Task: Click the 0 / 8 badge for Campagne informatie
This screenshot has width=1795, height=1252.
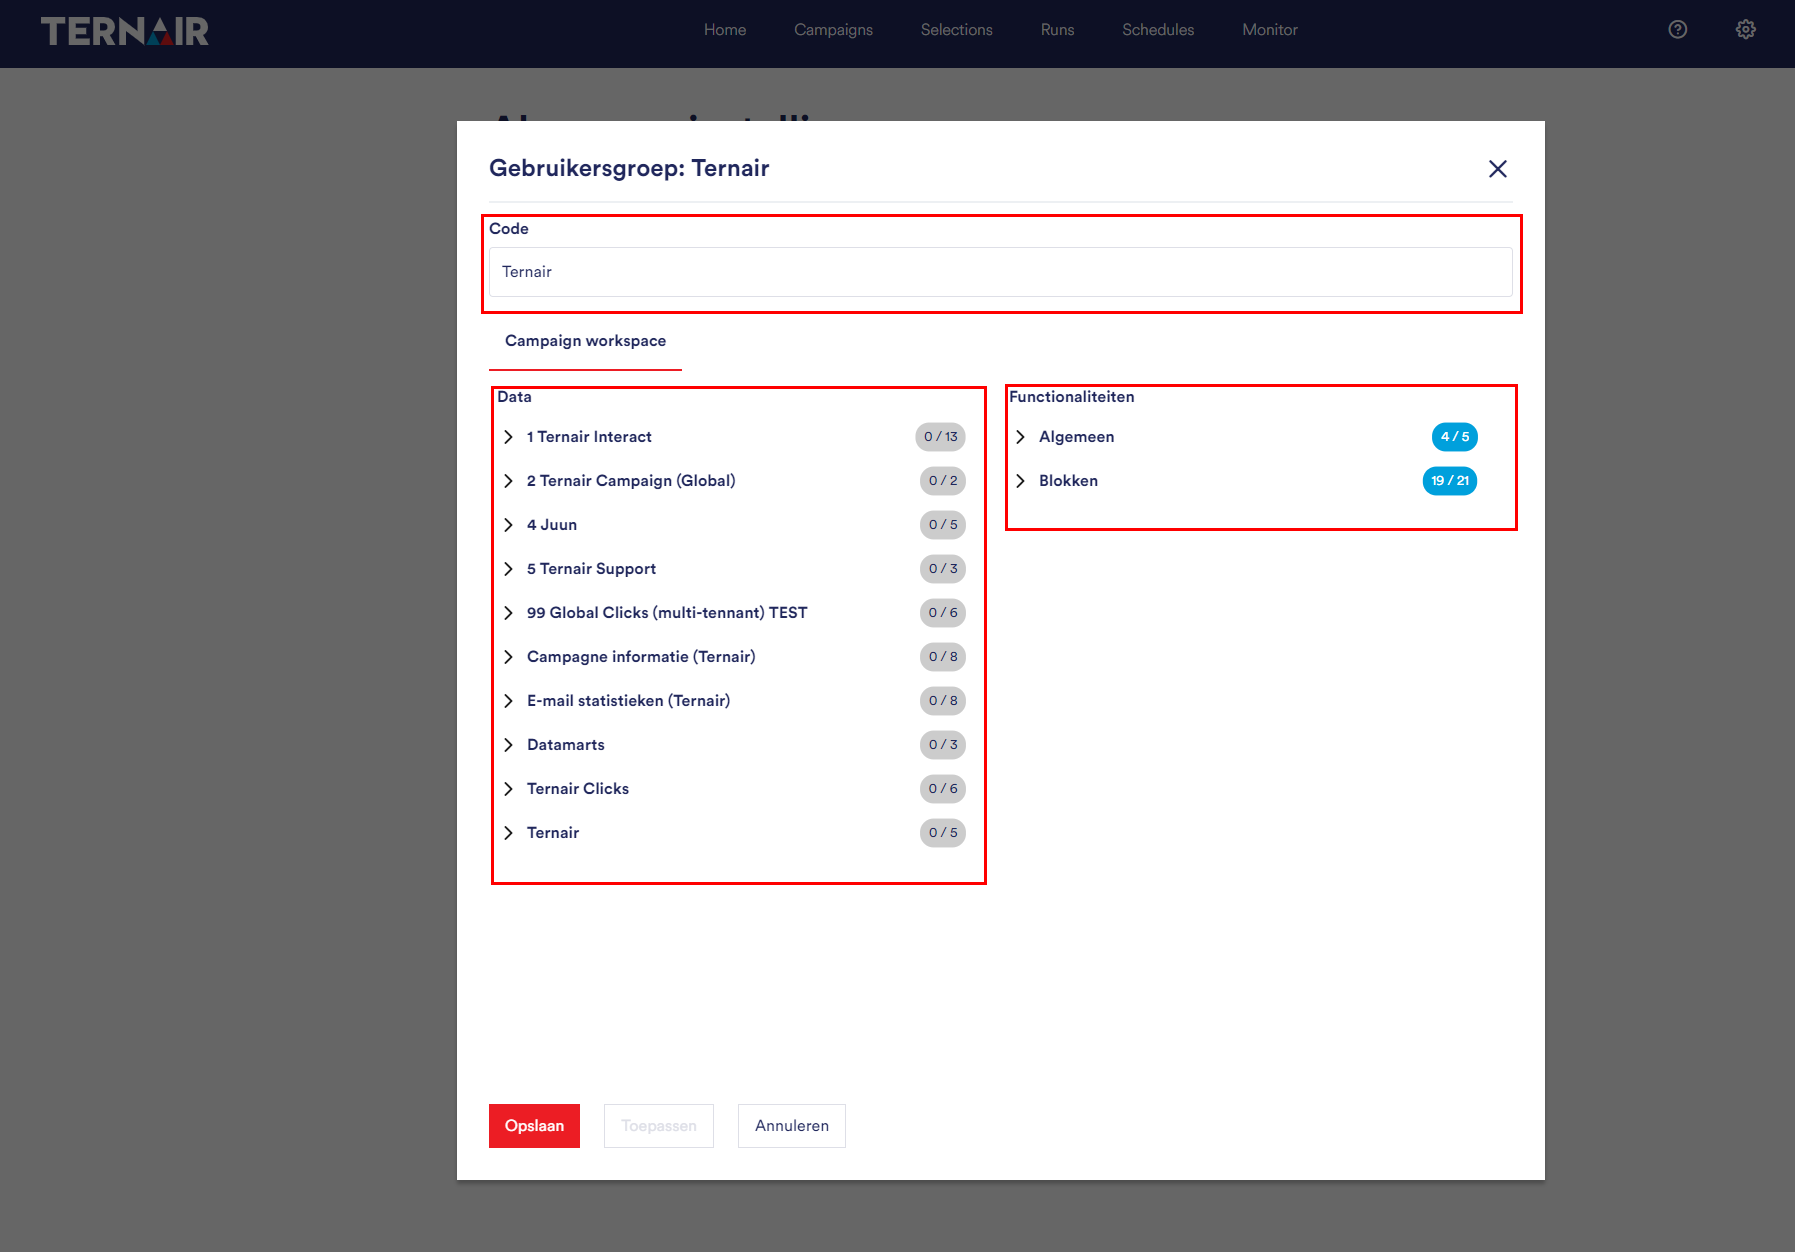Action: pos(943,657)
